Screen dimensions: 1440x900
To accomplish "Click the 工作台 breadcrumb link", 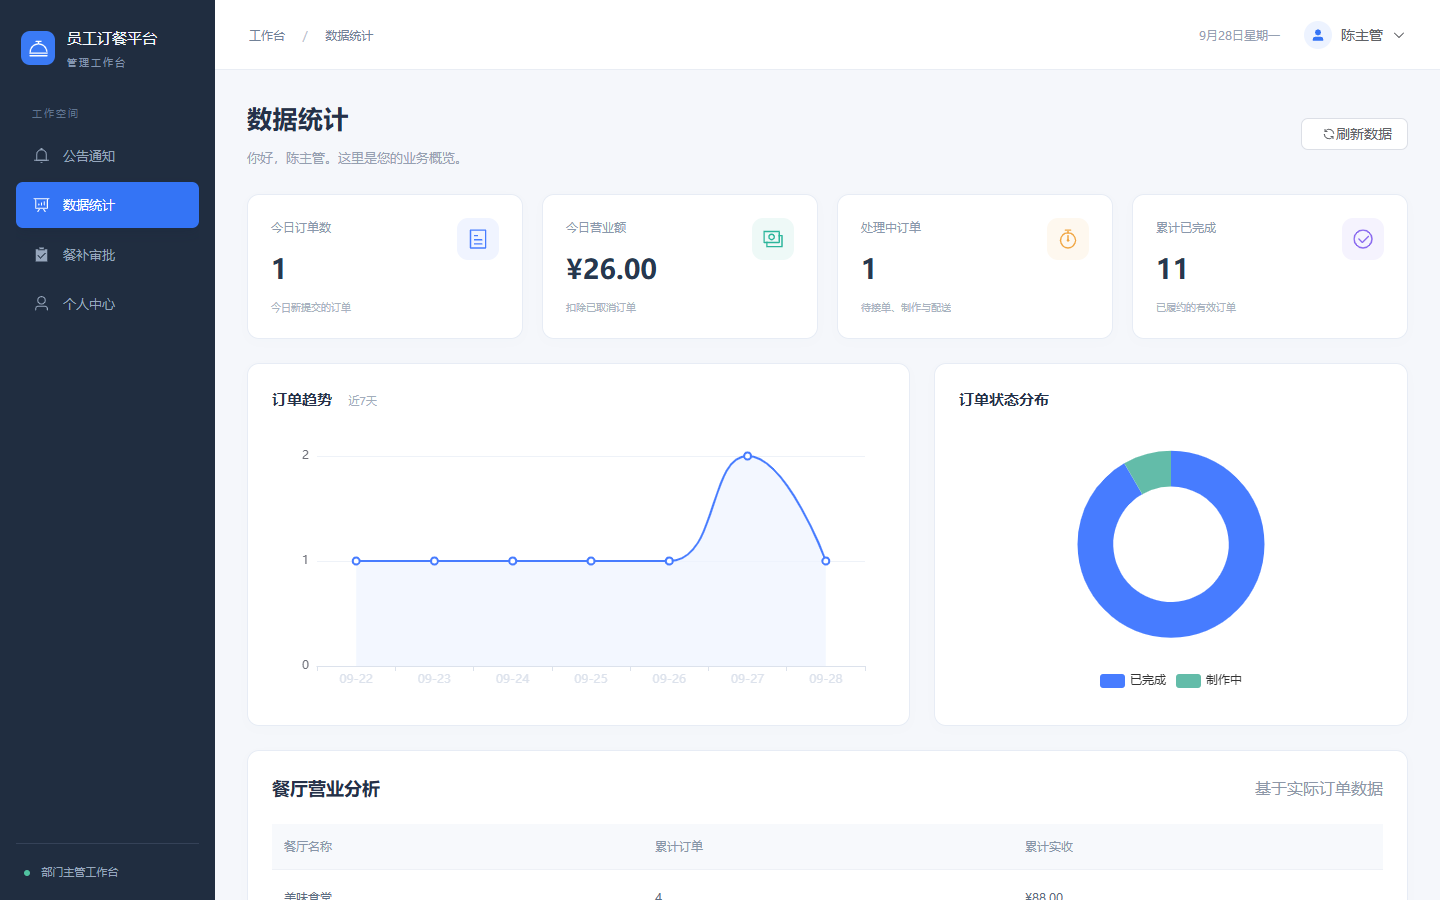I will (267, 35).
